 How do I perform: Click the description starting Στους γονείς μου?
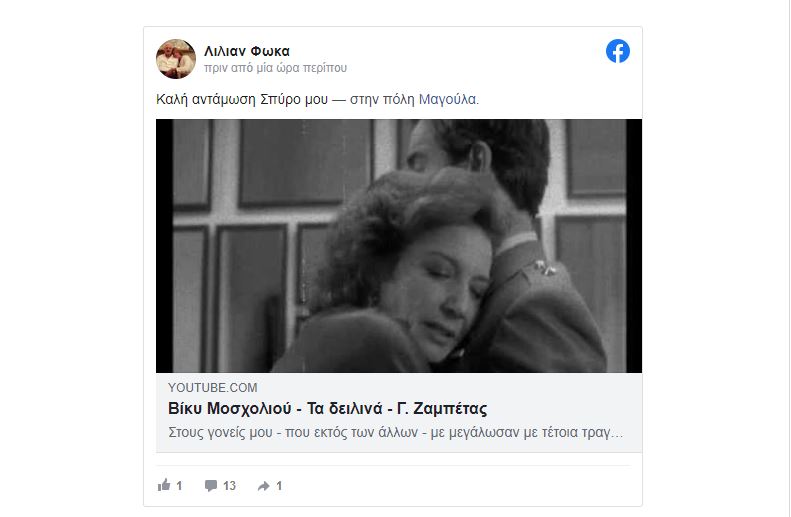[396, 433]
